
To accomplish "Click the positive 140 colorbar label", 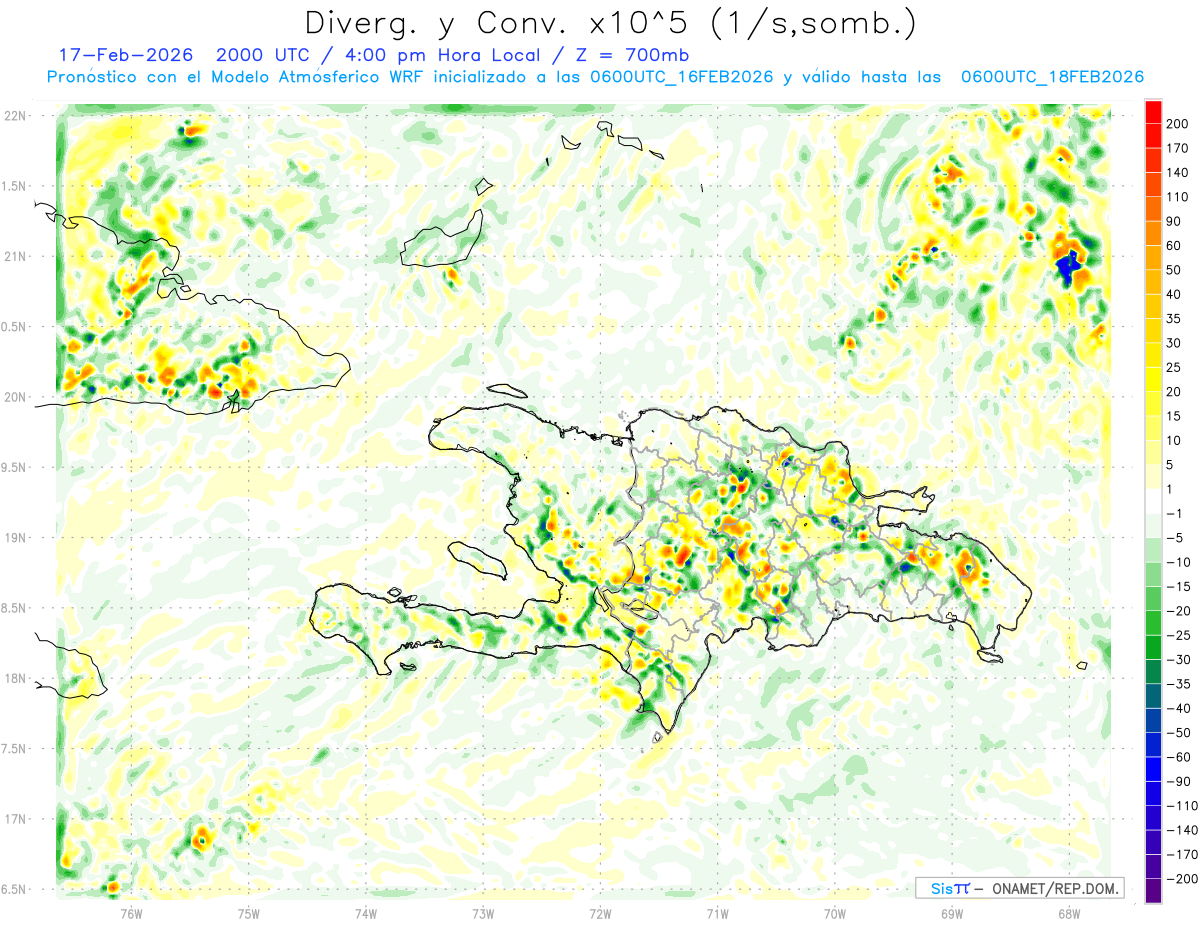I will [x=1177, y=172].
